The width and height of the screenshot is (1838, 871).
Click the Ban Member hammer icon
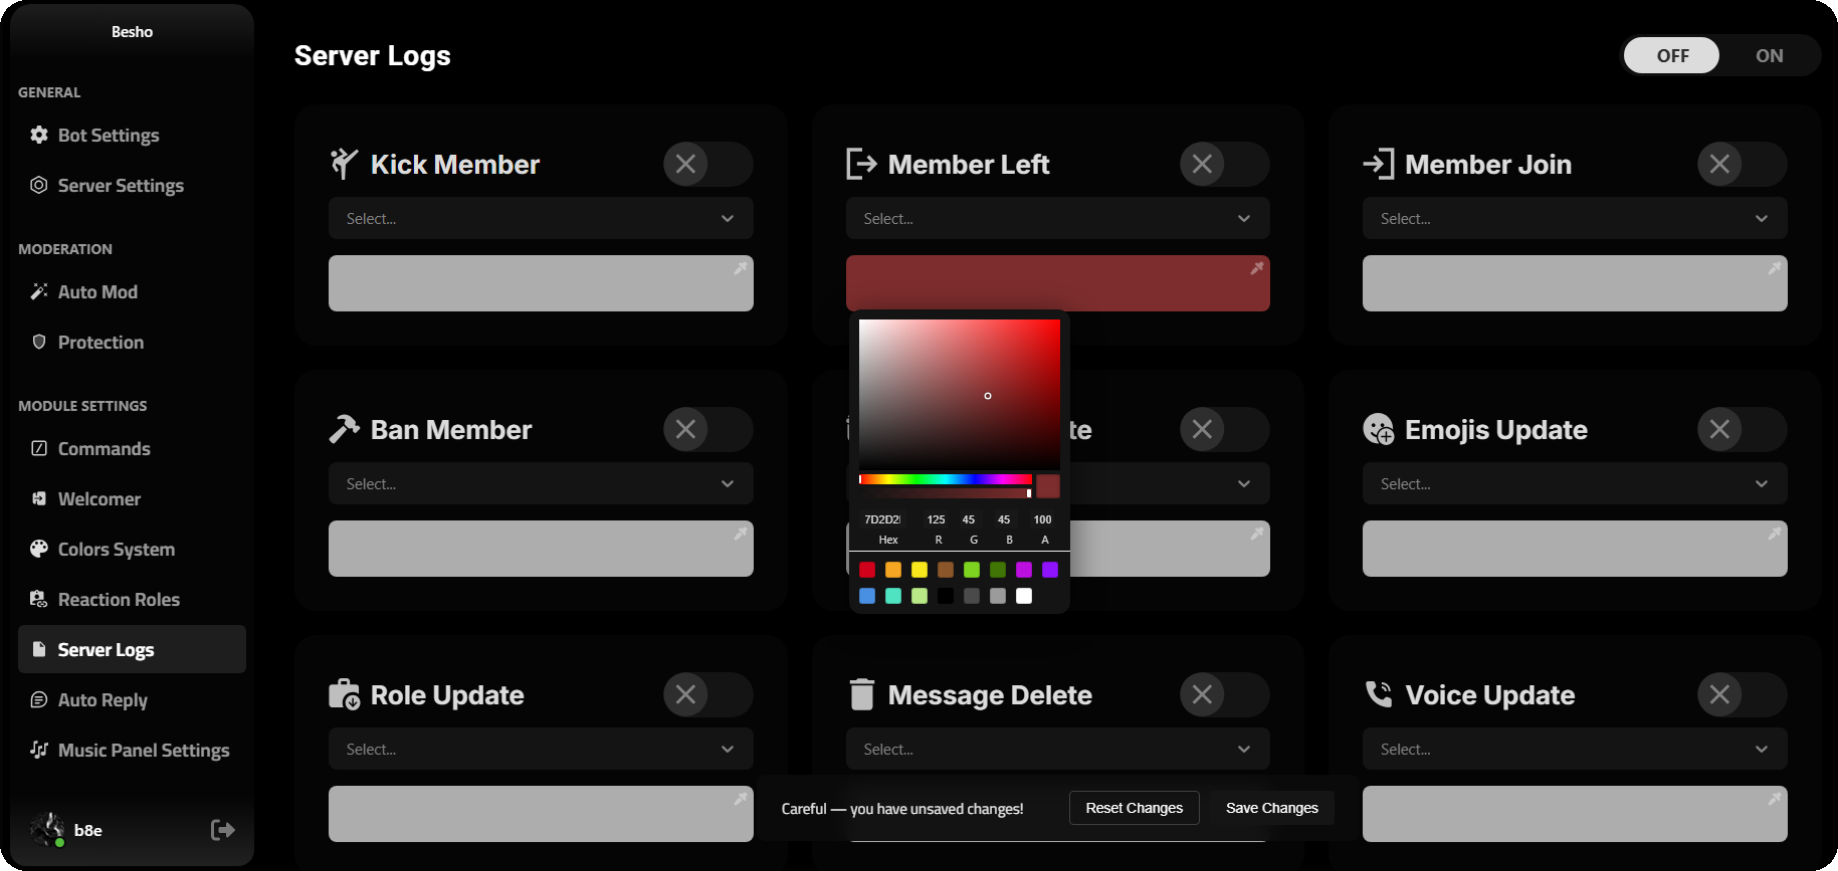pos(344,429)
